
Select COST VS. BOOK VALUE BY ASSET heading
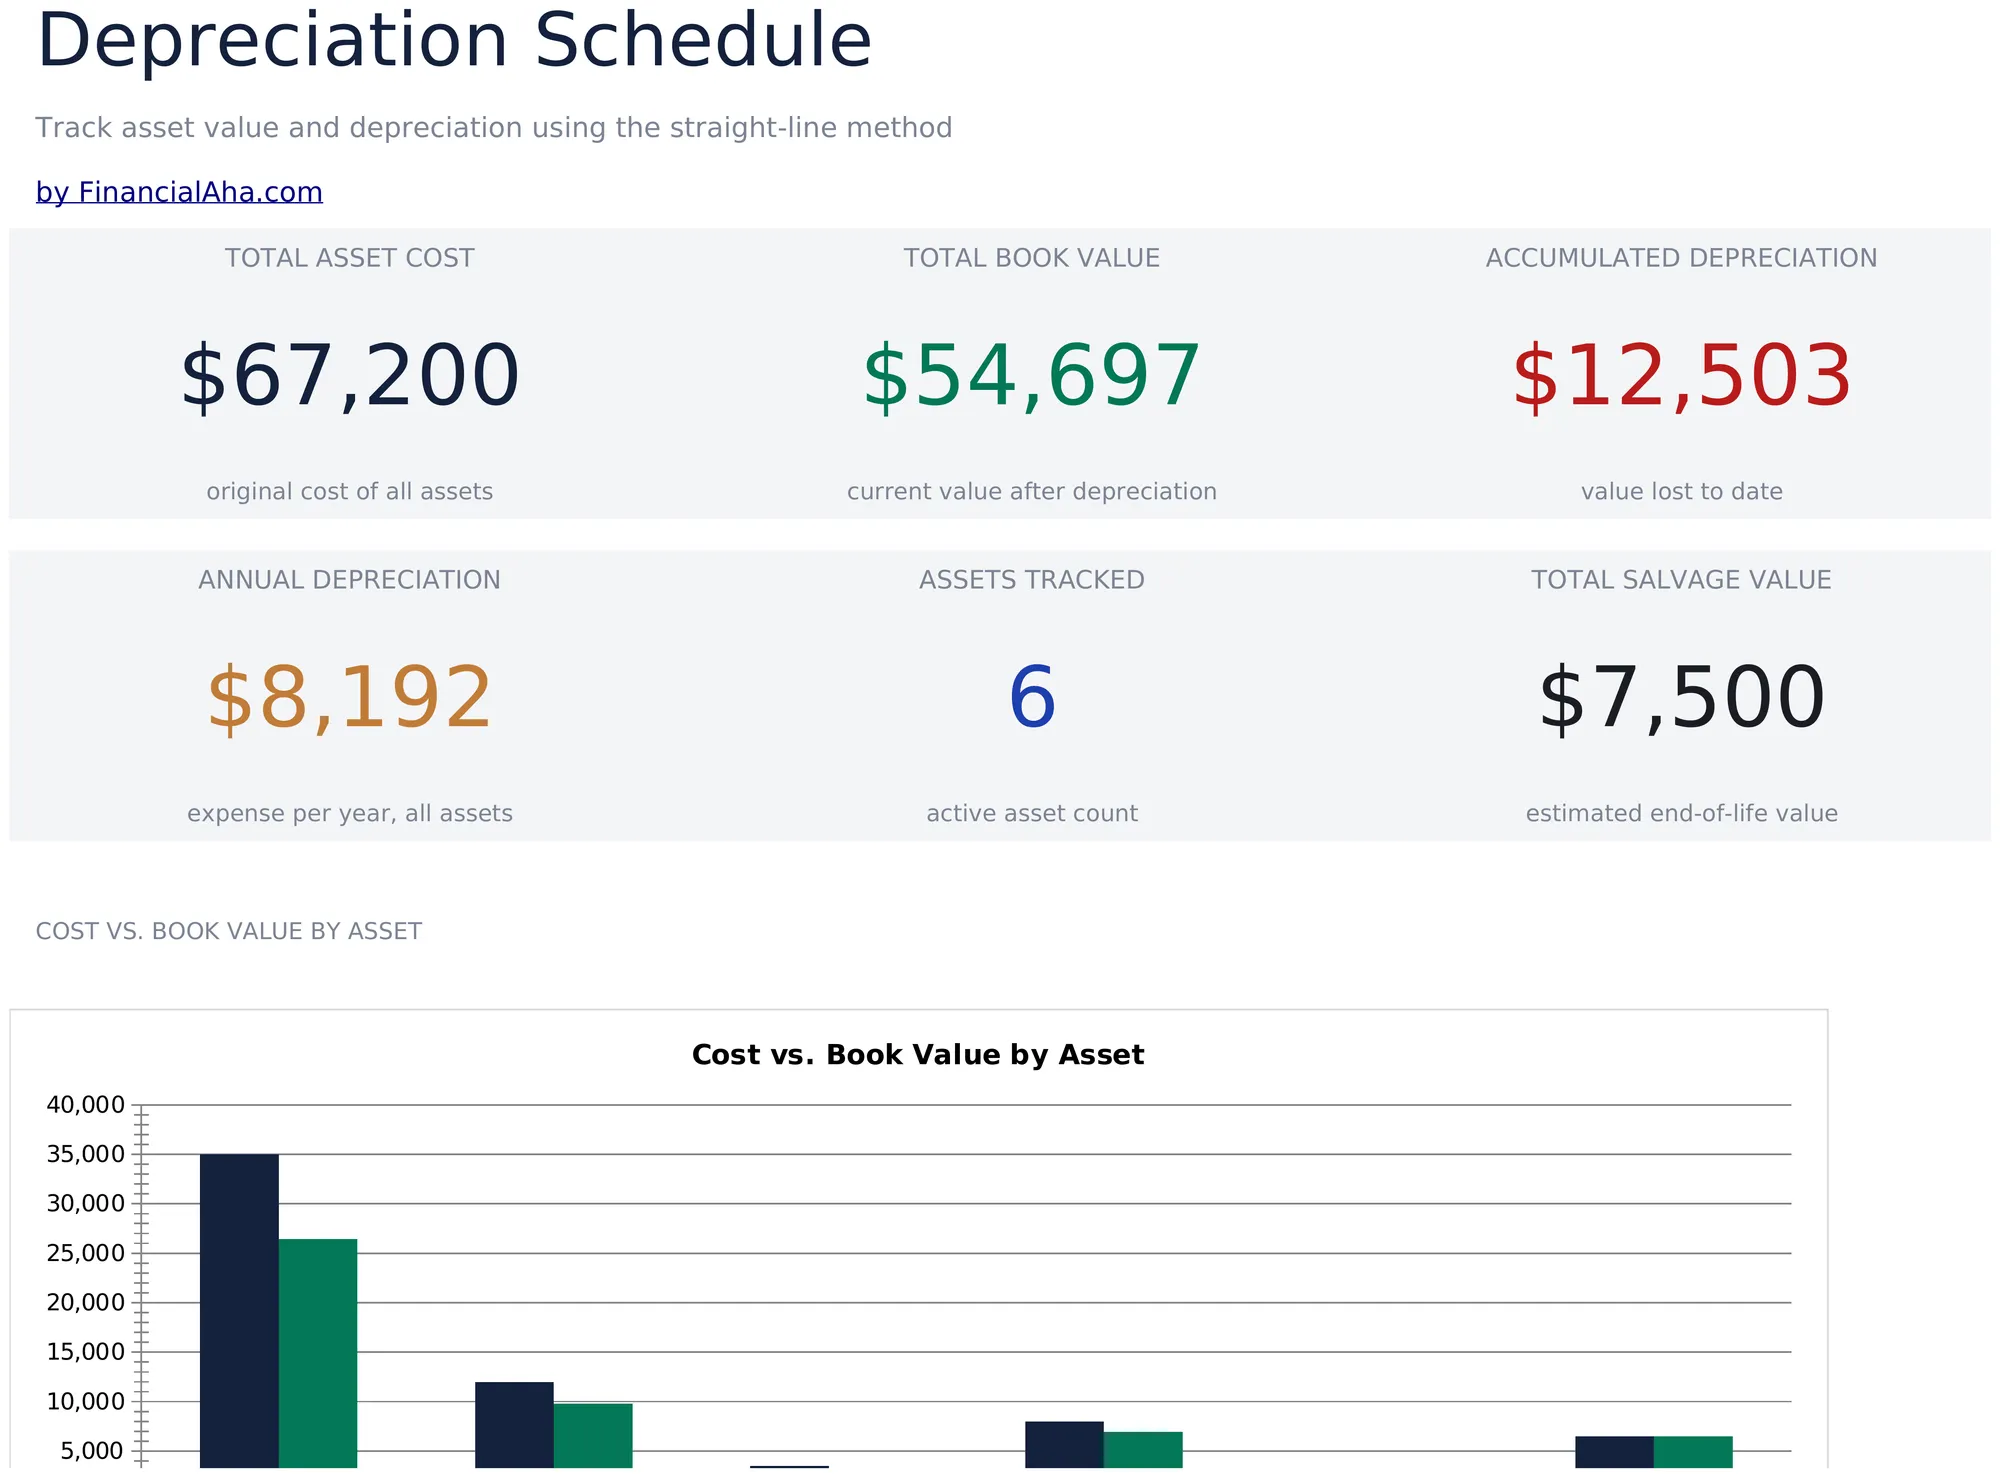[x=228, y=931]
